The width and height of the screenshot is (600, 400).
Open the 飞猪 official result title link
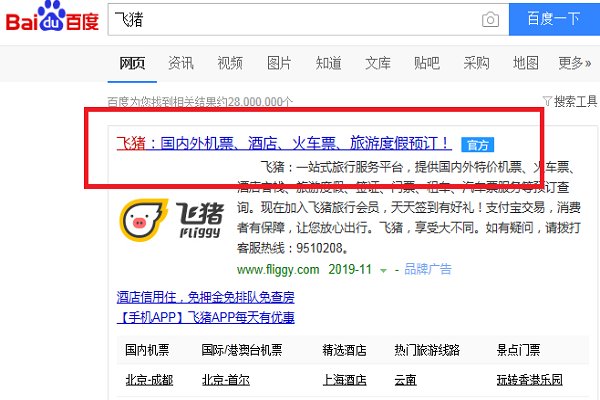point(284,144)
